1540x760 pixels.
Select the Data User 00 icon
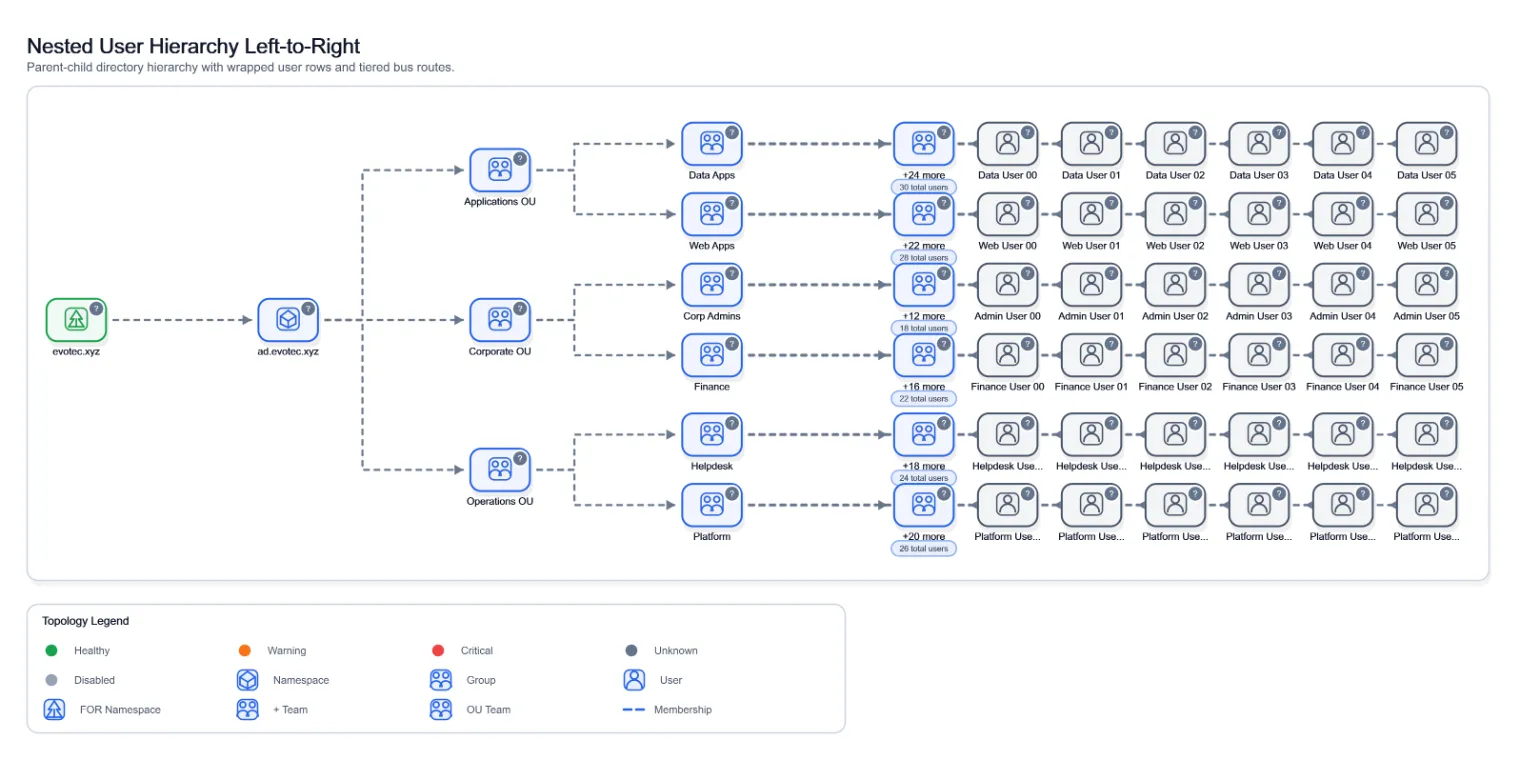pos(1007,144)
